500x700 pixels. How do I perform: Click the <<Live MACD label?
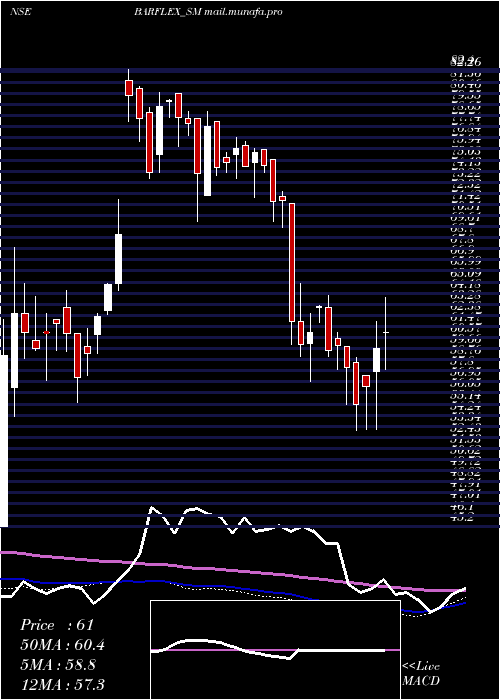point(421,674)
